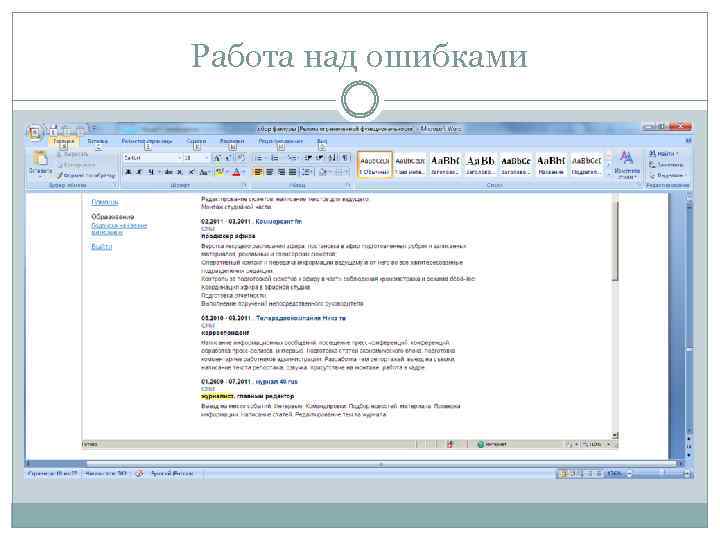720x540 pixels.
Task: Follow the Выйти link in the page sidebar
Action: tap(101, 247)
